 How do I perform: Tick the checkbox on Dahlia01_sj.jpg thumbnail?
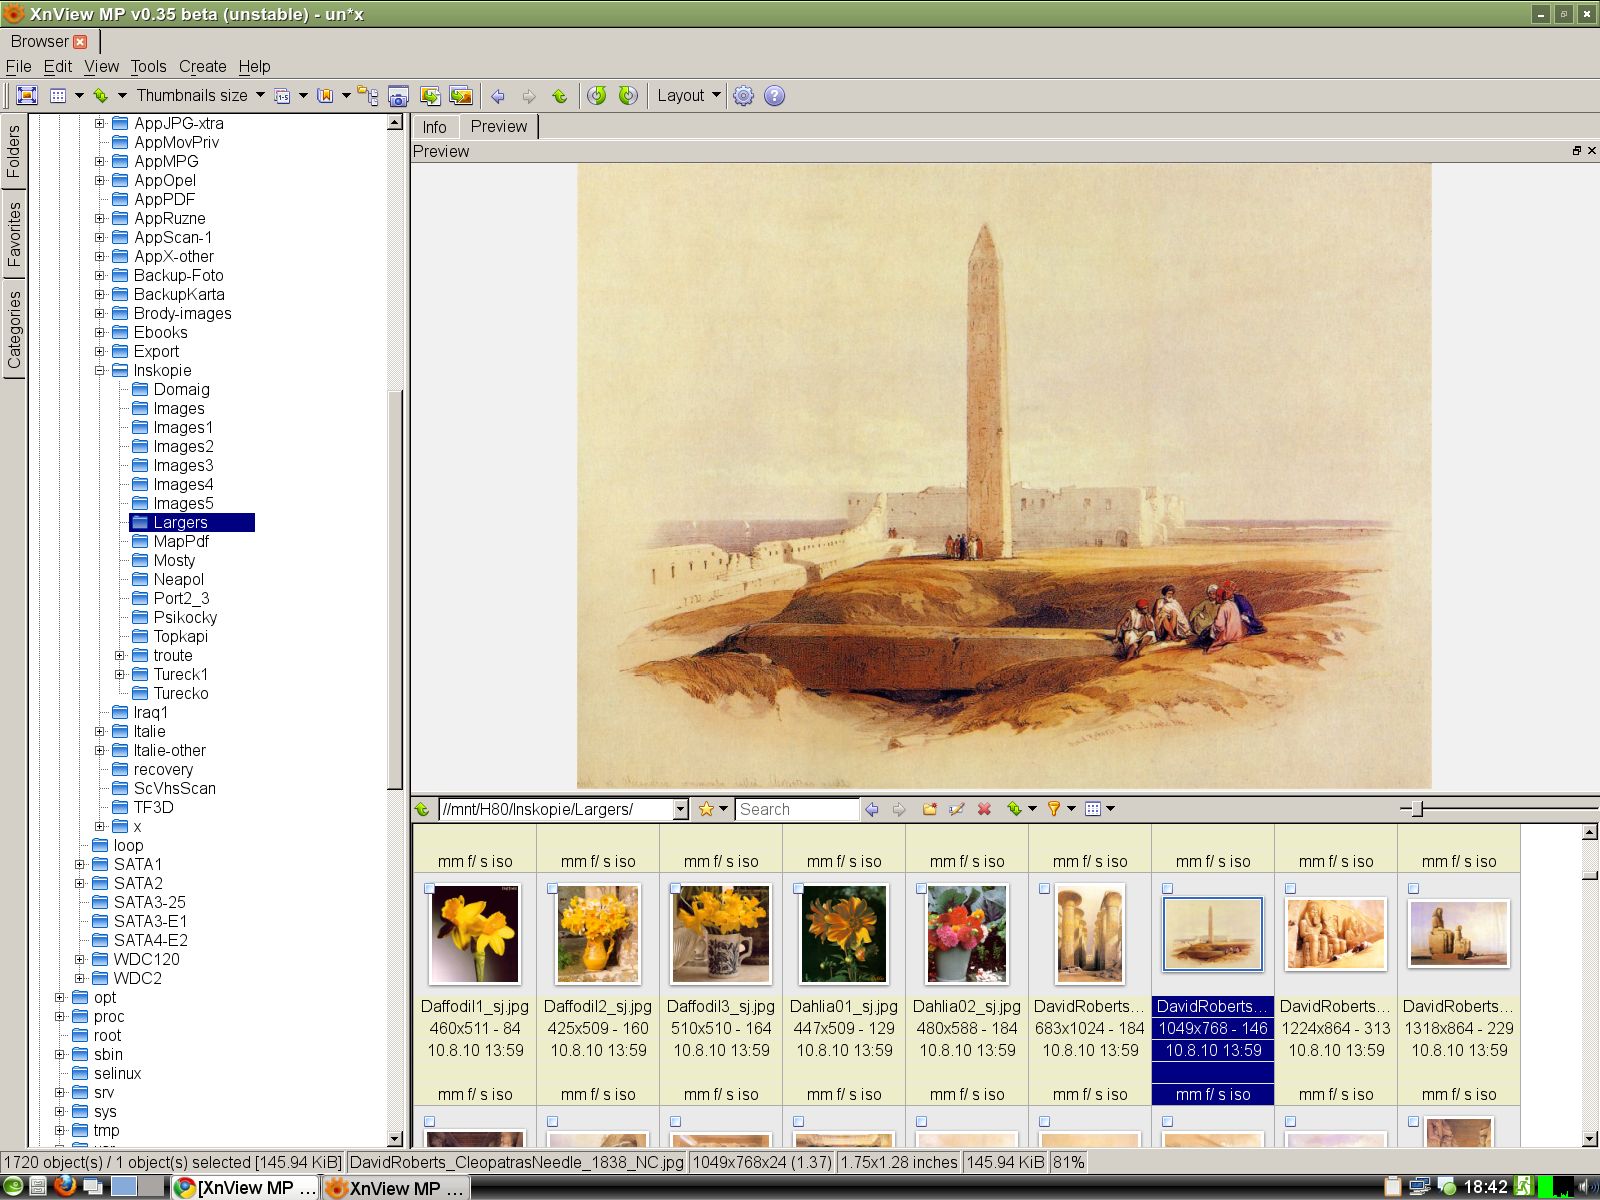point(799,888)
